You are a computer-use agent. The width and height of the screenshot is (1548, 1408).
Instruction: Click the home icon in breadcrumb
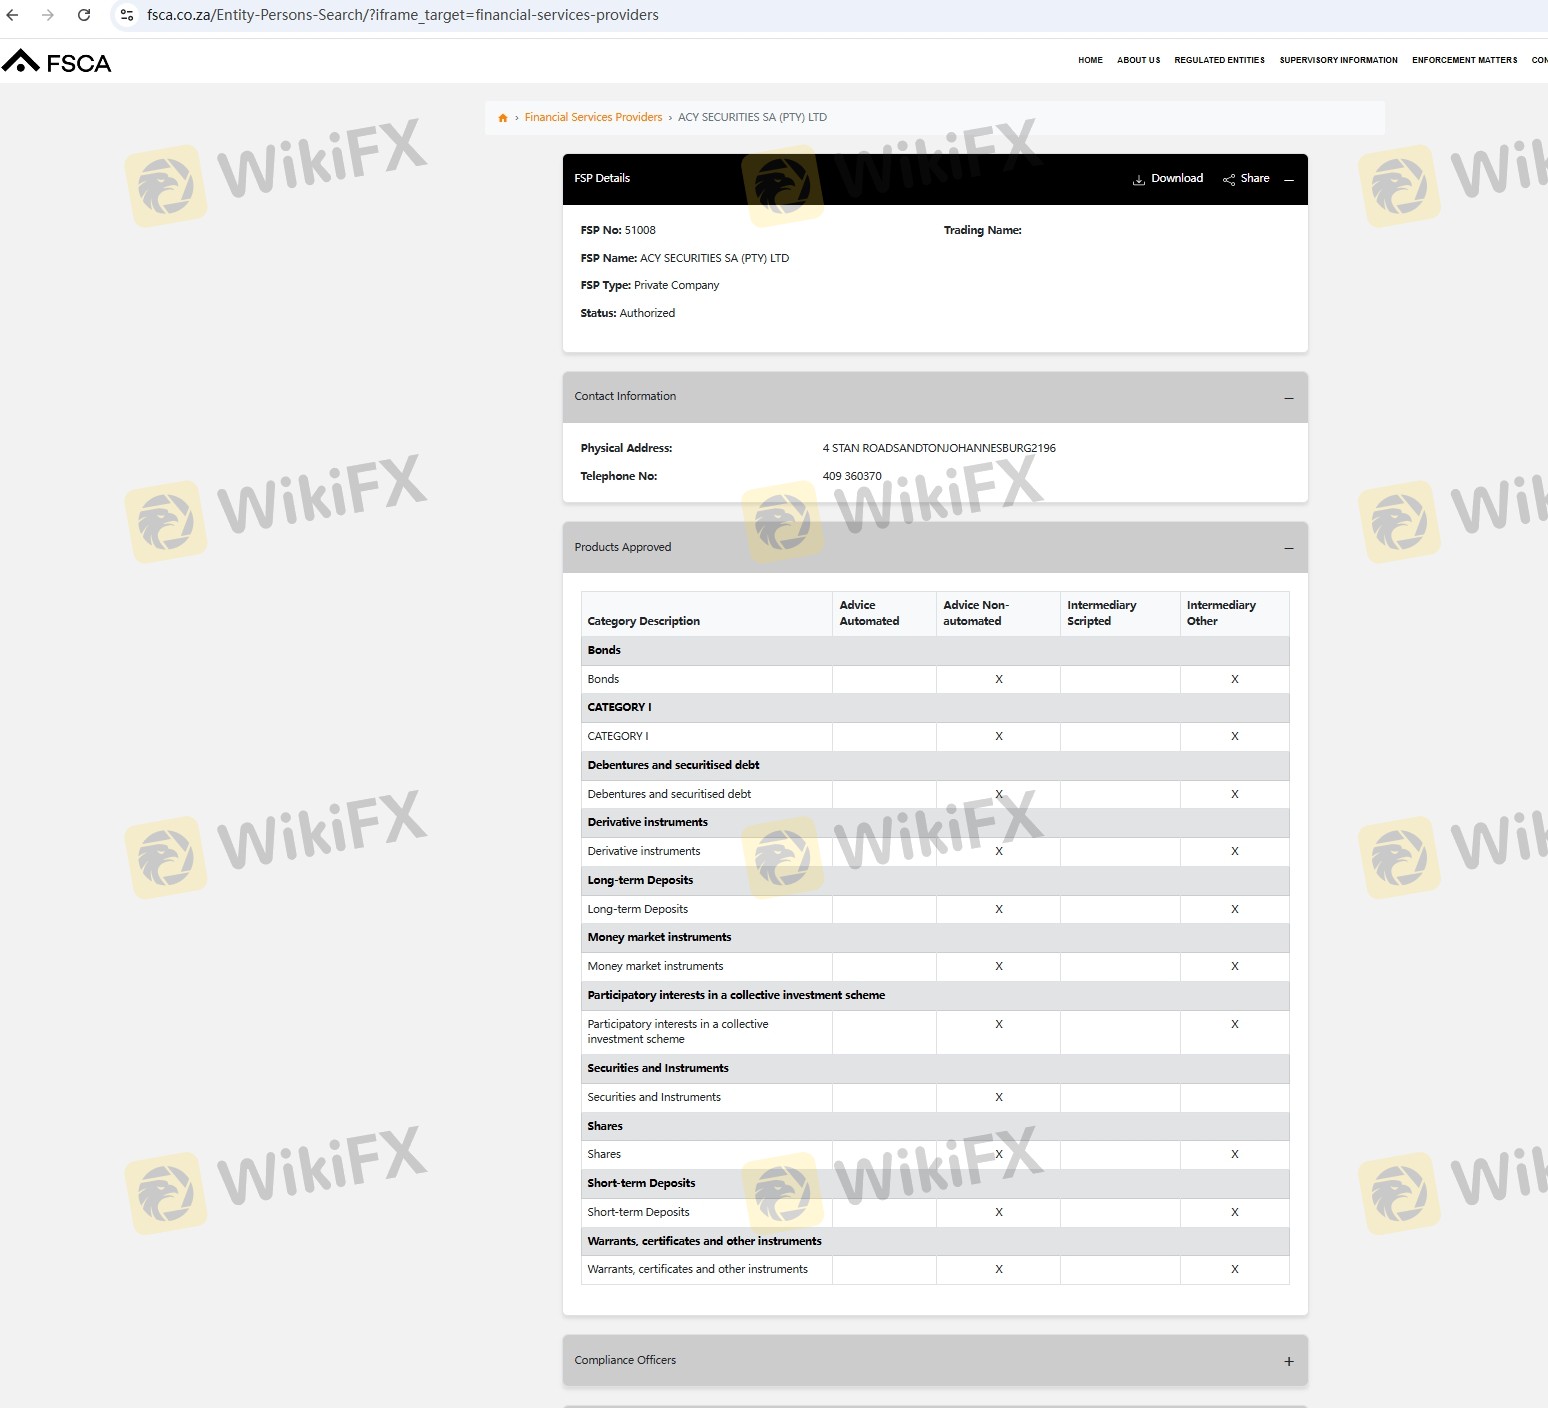click(503, 118)
